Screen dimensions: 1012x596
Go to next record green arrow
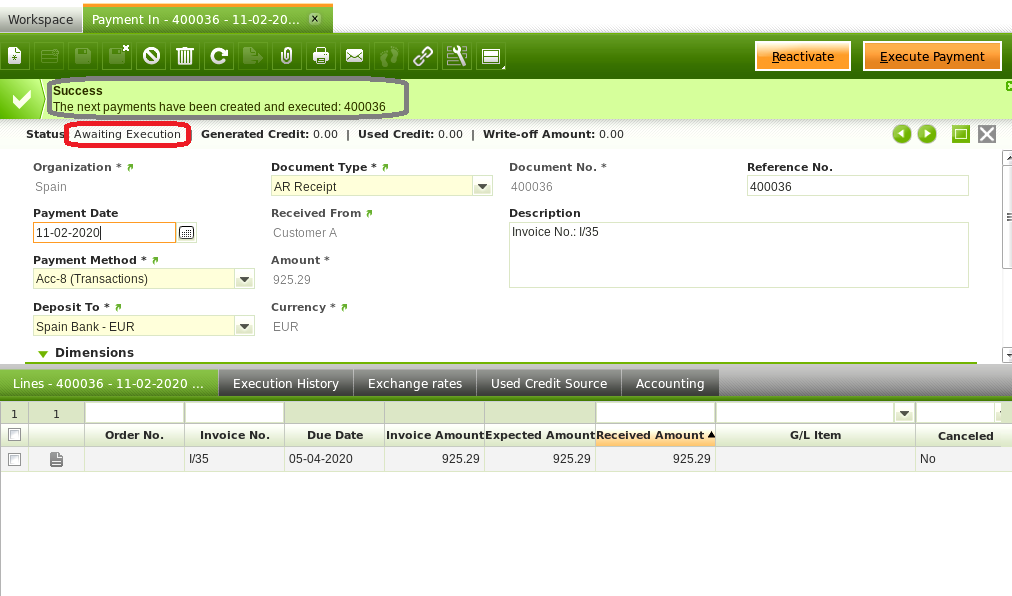927,134
